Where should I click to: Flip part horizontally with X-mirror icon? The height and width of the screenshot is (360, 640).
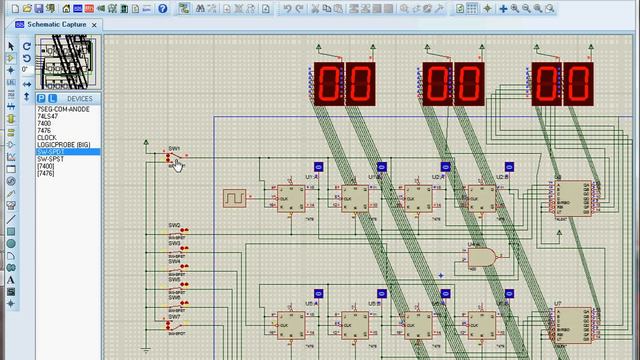(27, 84)
